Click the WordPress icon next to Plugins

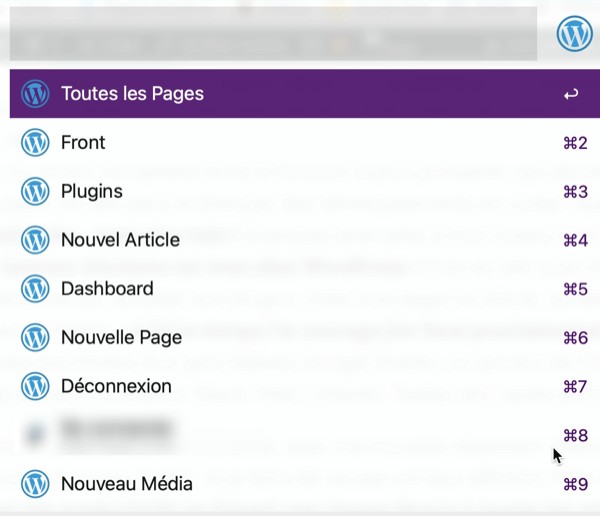35,191
